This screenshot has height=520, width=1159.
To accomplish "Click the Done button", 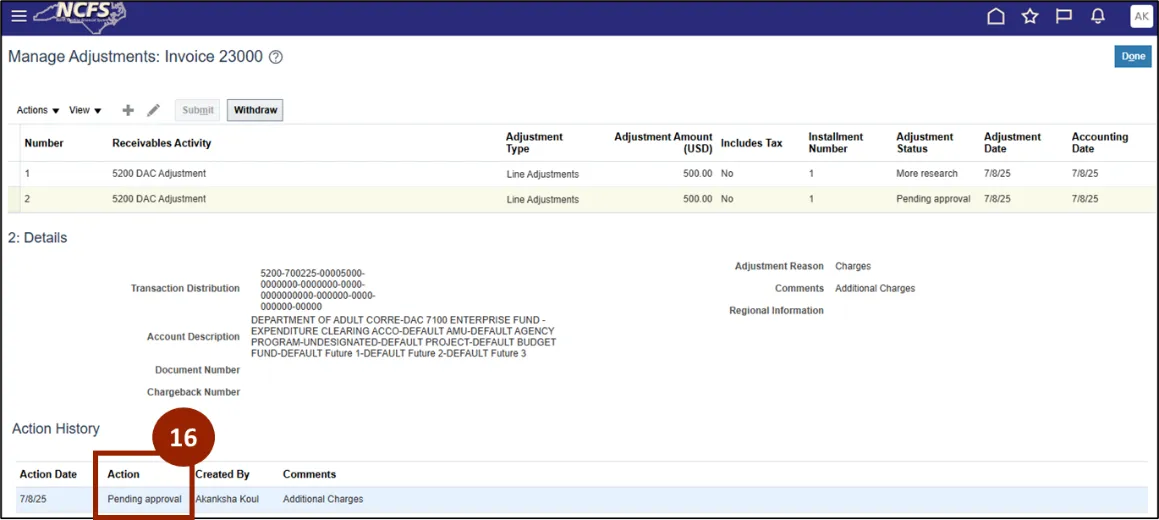I will [x=1132, y=57].
